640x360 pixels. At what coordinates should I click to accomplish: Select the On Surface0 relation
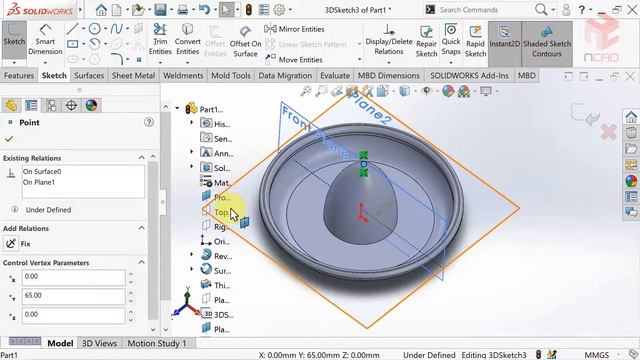click(x=42, y=171)
